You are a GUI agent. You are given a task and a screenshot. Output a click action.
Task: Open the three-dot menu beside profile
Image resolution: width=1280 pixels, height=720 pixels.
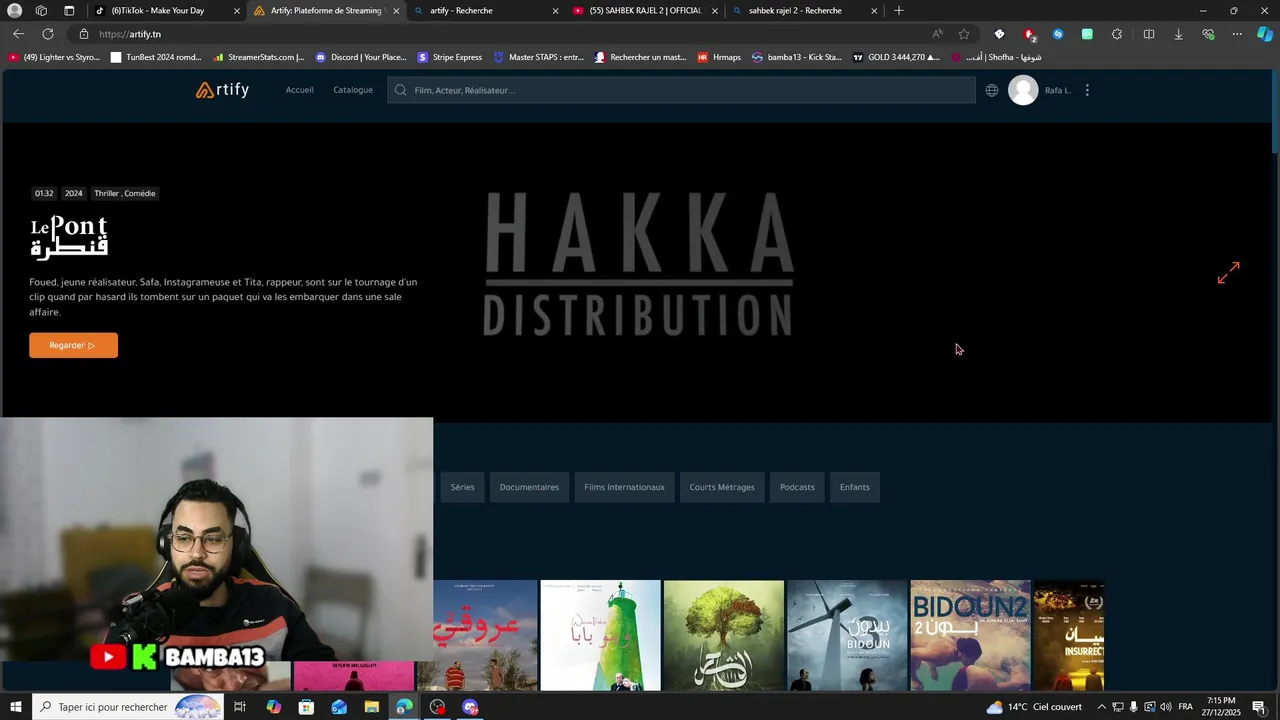1087,90
